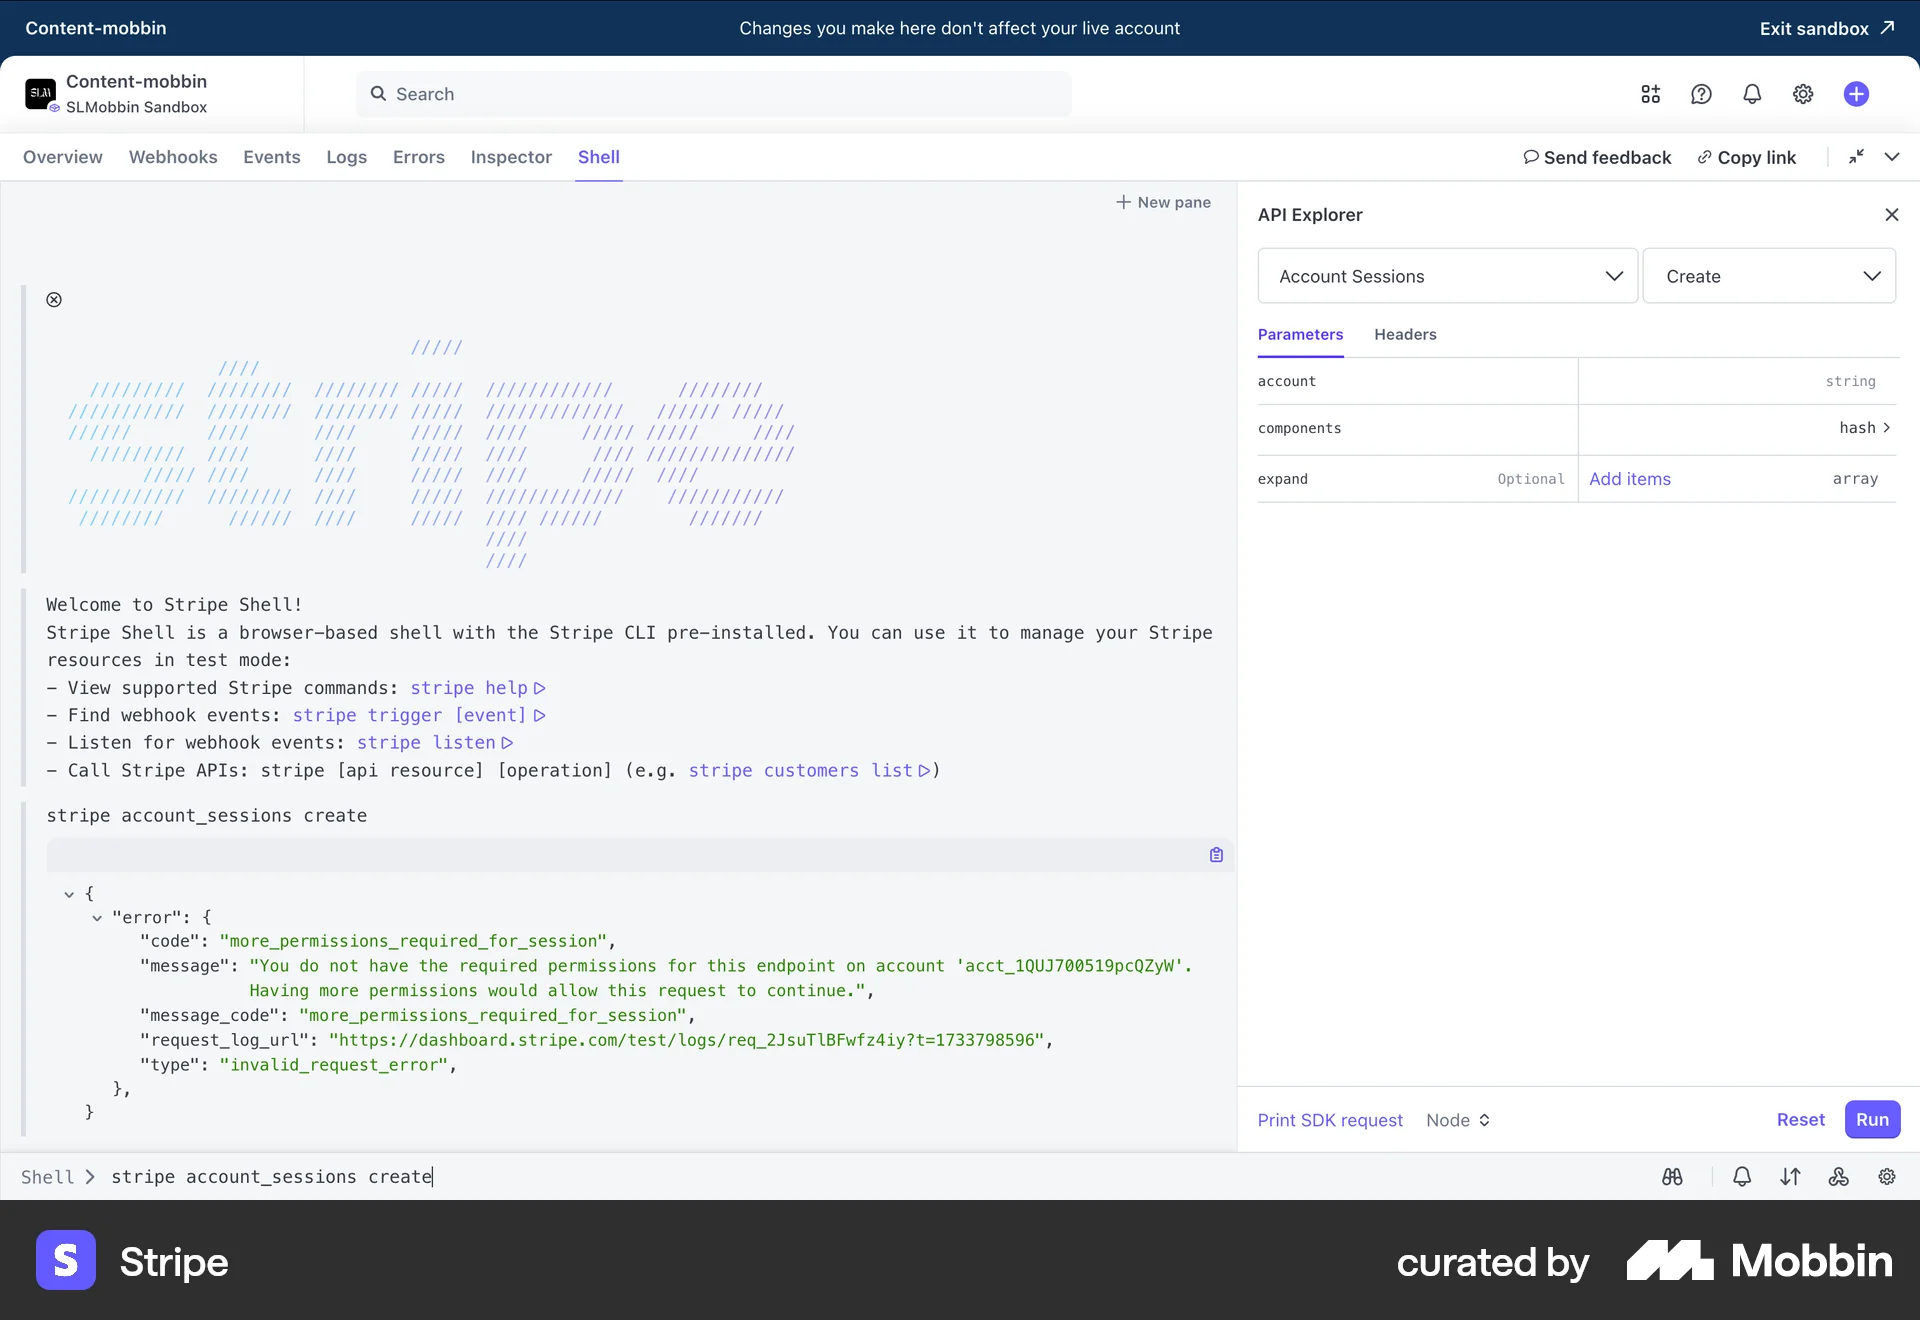Image resolution: width=1920 pixels, height=1320 pixels.
Task: Click the API traffic arrows icon bottom right
Action: pyautogui.click(x=1790, y=1177)
